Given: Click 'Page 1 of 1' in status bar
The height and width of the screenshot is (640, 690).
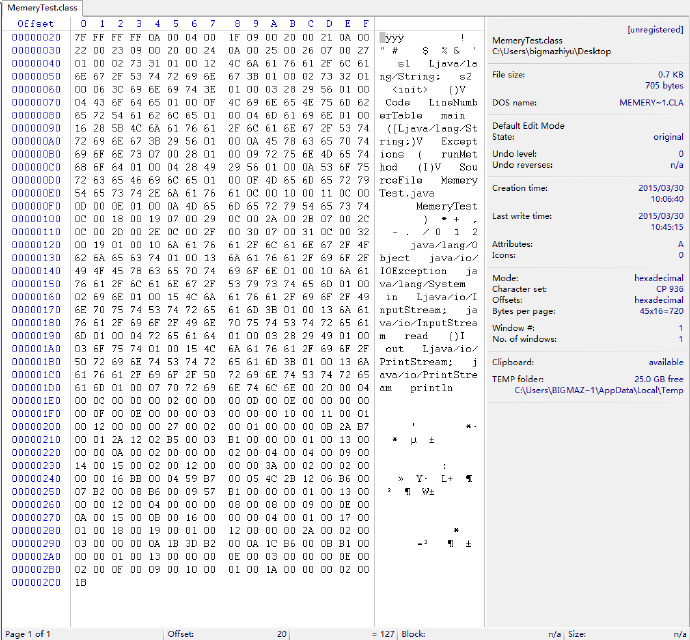Looking at the screenshot, I should coord(28,634).
